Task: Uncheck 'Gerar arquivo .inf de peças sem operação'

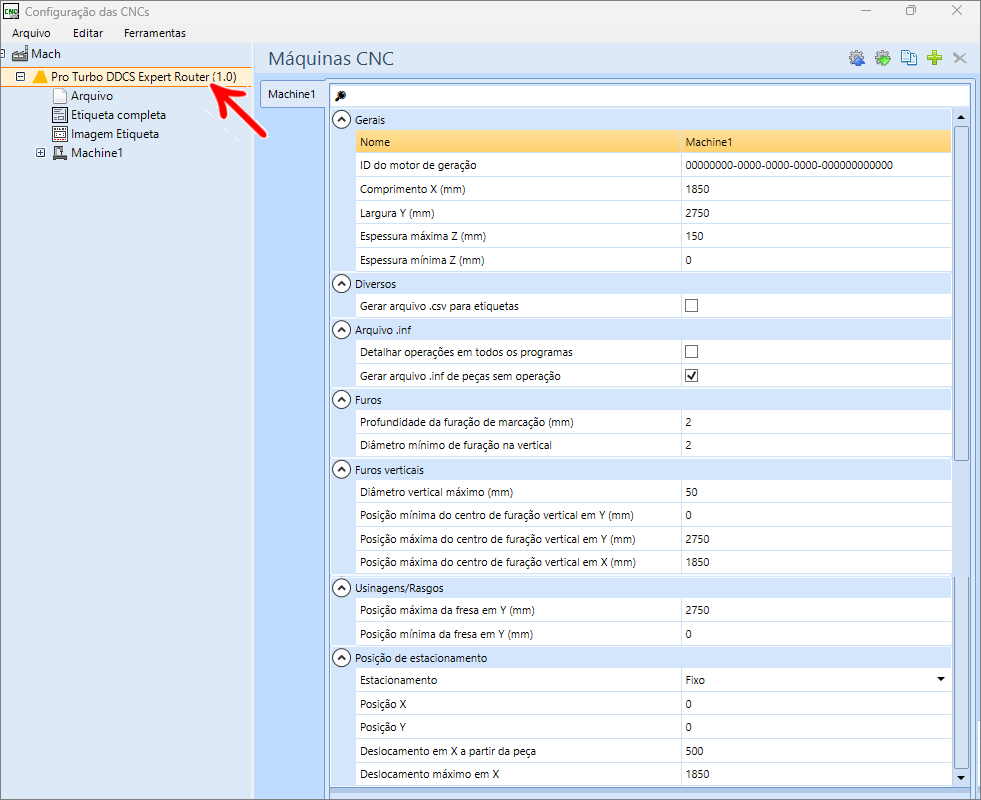Action: (x=691, y=376)
